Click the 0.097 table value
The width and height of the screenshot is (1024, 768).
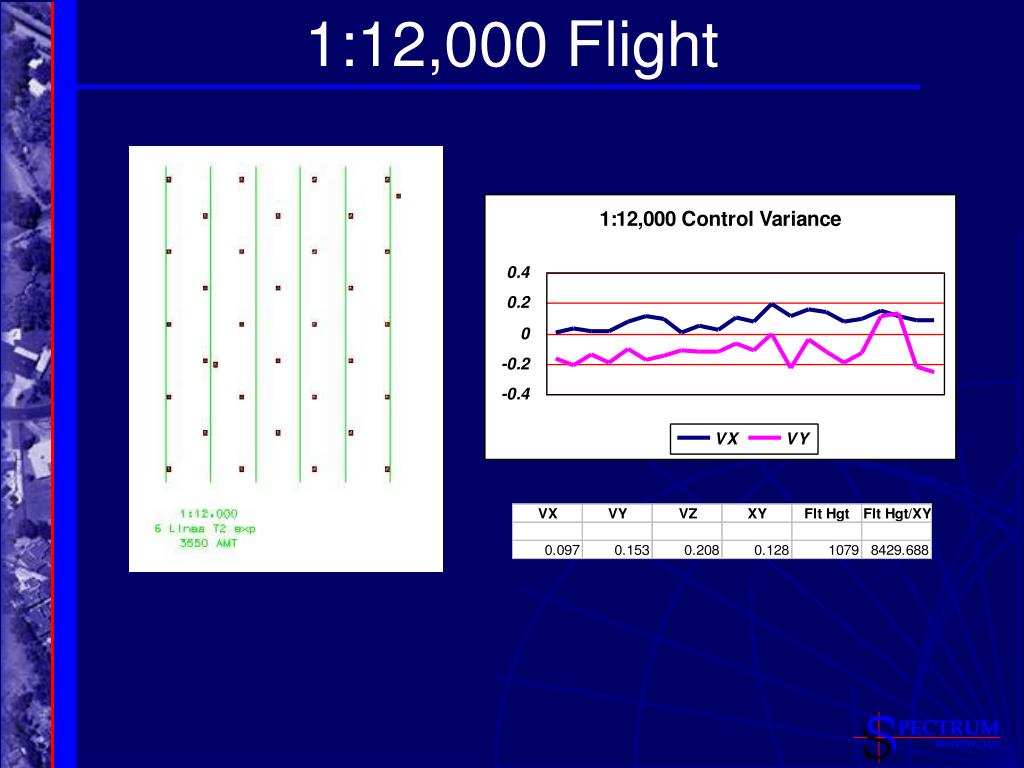[562, 550]
